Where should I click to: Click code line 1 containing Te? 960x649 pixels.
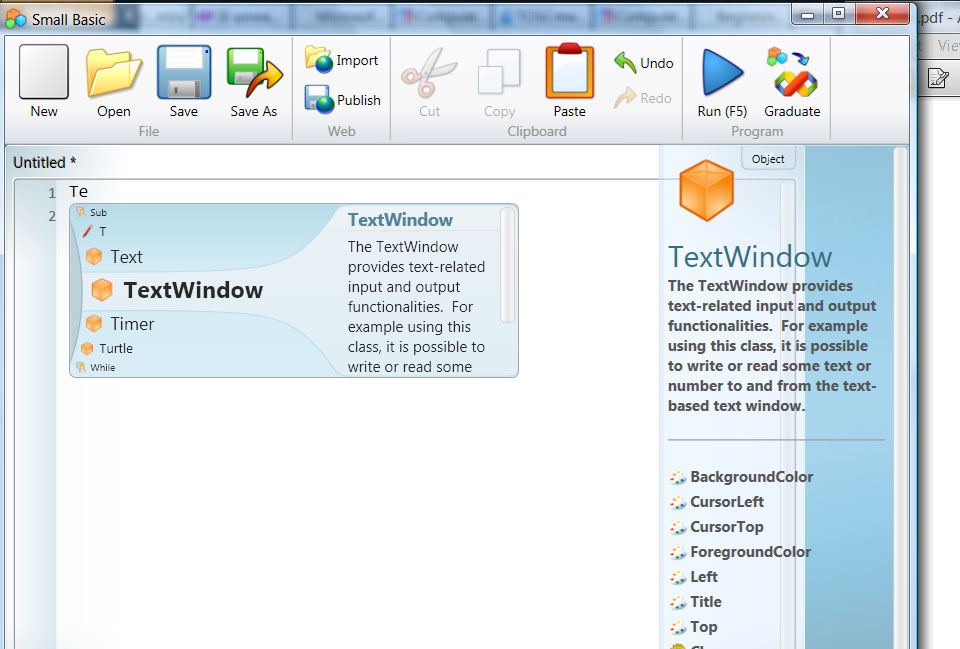78,192
